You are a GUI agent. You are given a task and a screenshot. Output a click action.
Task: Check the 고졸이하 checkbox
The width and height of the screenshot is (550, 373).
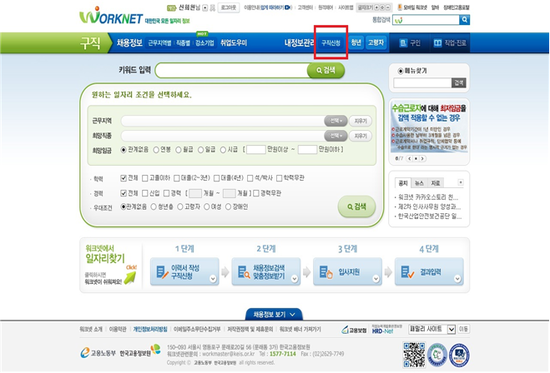[x=145, y=178]
